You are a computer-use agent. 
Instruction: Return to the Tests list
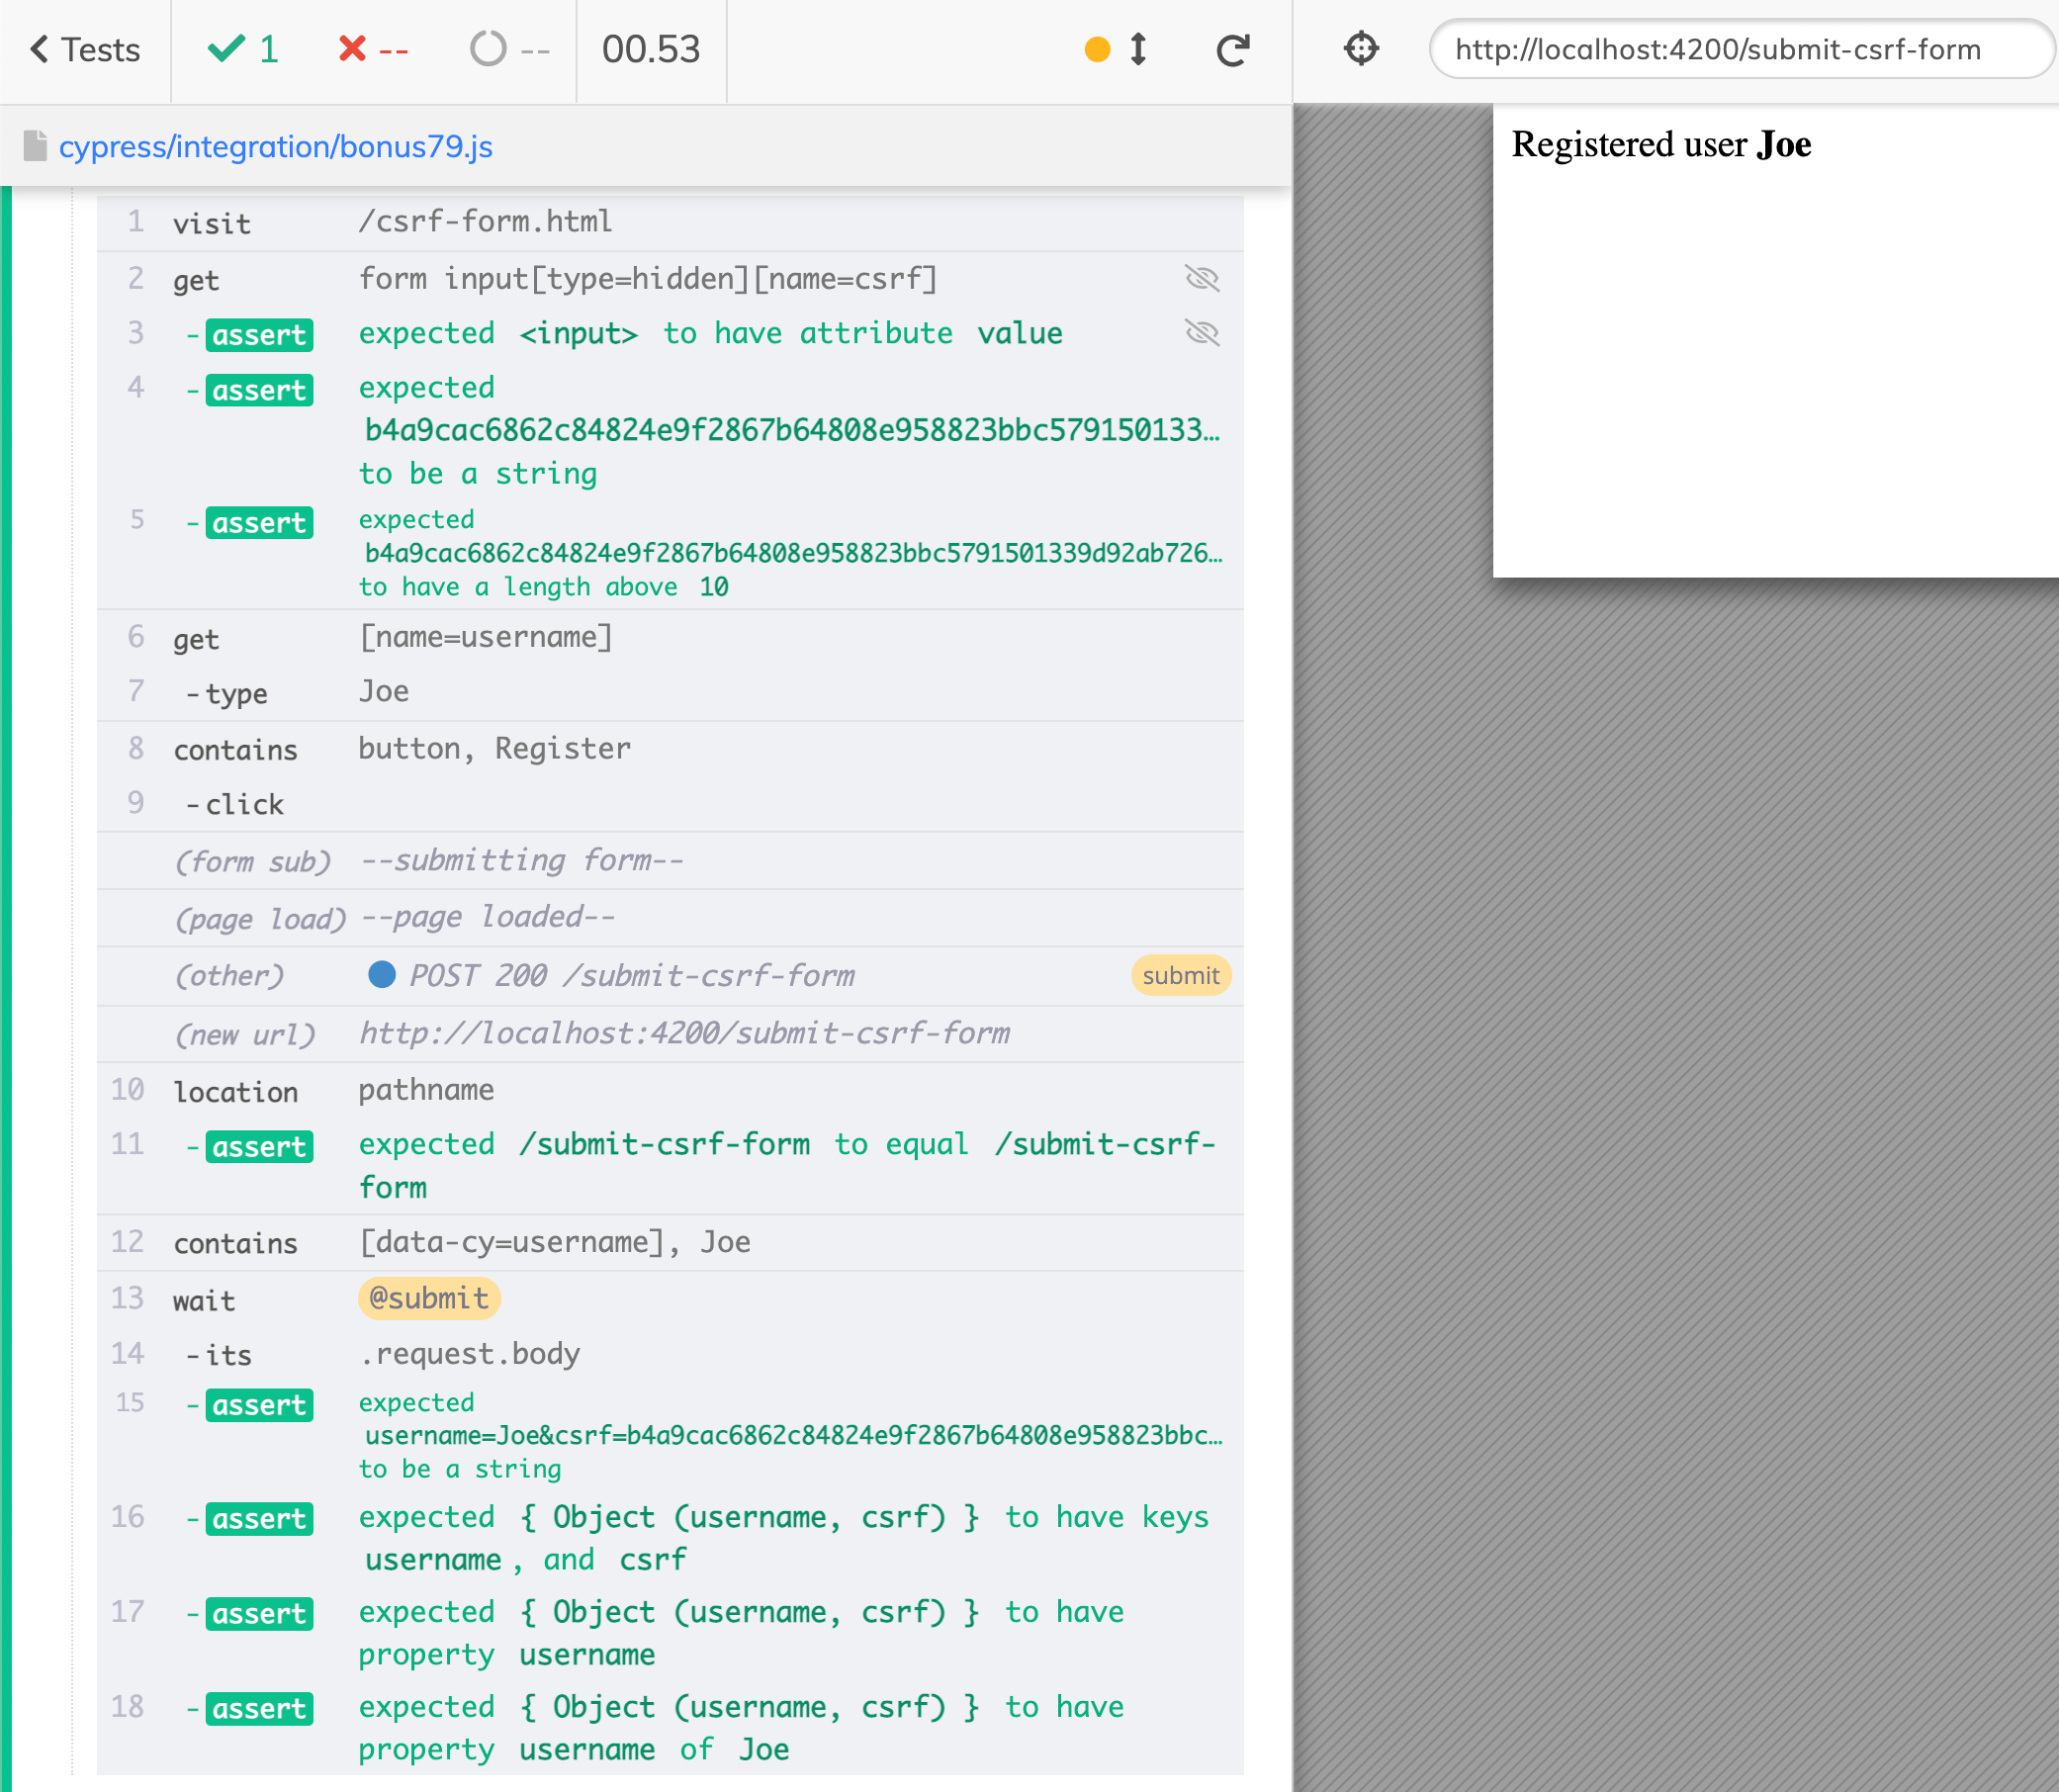[x=87, y=48]
